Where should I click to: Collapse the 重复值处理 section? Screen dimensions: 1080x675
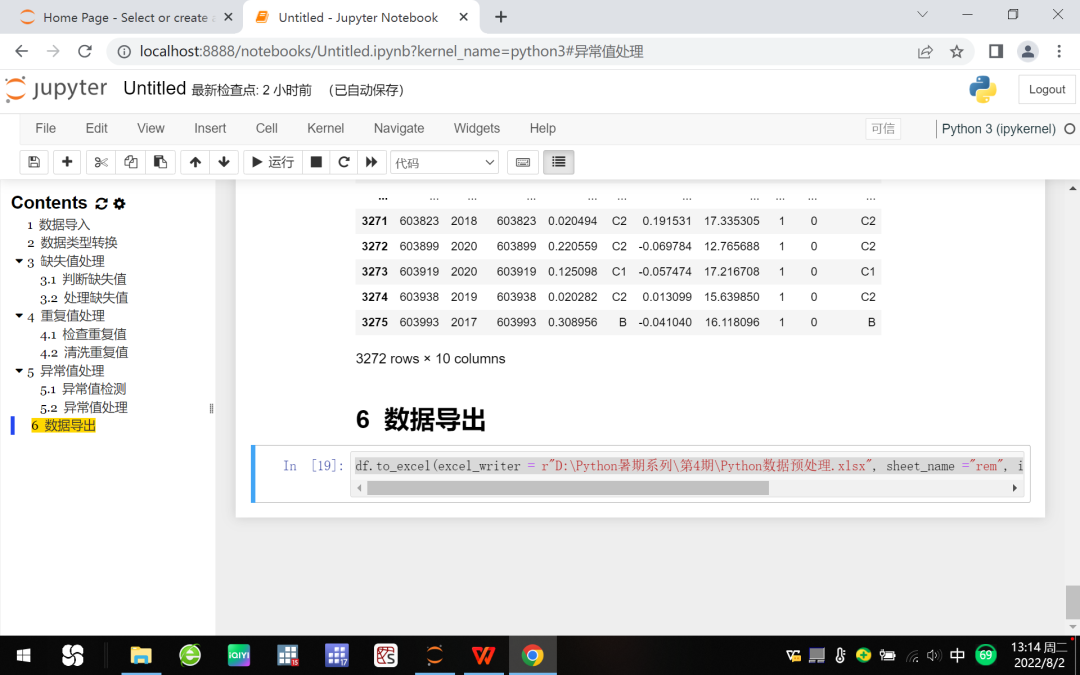19,315
